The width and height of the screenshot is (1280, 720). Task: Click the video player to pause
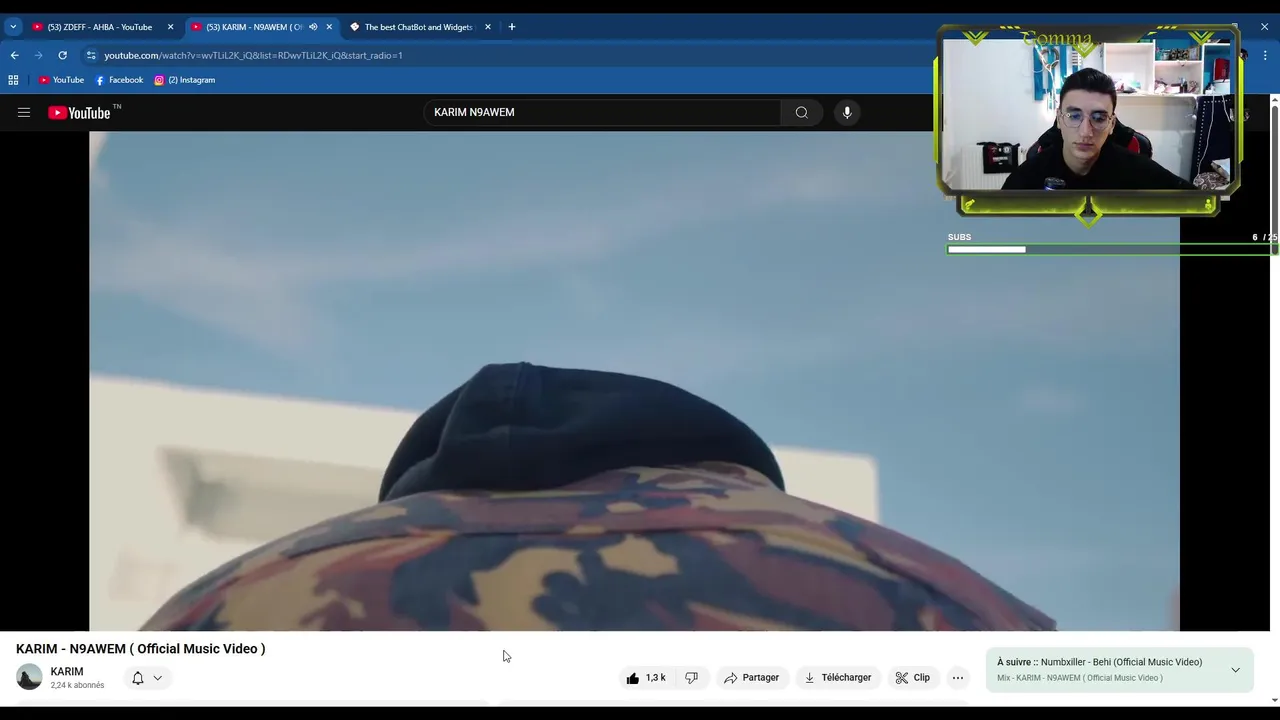(634, 381)
